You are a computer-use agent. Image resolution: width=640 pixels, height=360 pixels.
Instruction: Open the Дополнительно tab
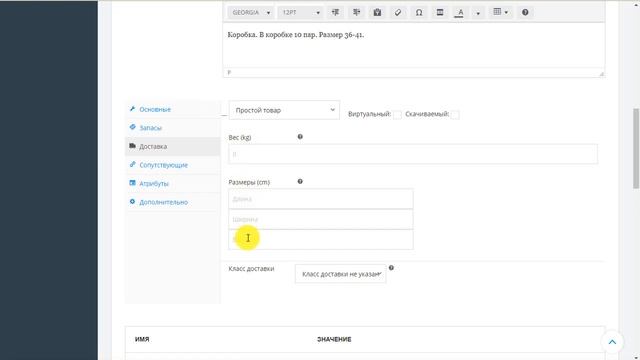click(x=173, y=202)
